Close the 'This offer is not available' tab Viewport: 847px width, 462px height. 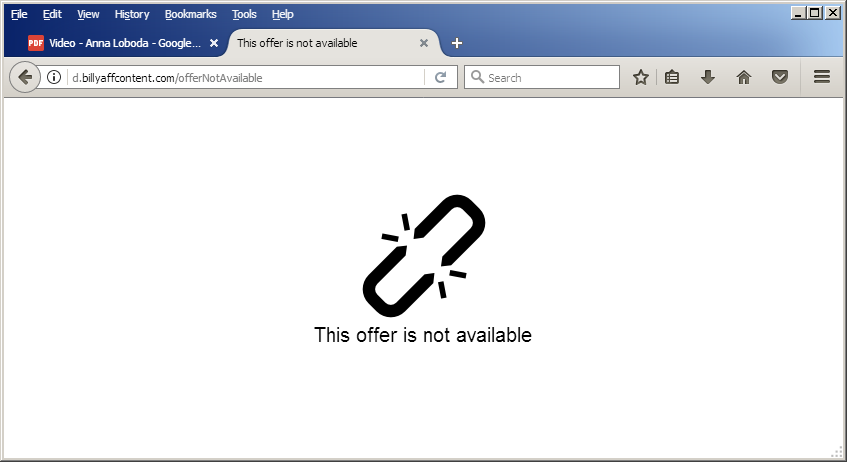(x=424, y=43)
